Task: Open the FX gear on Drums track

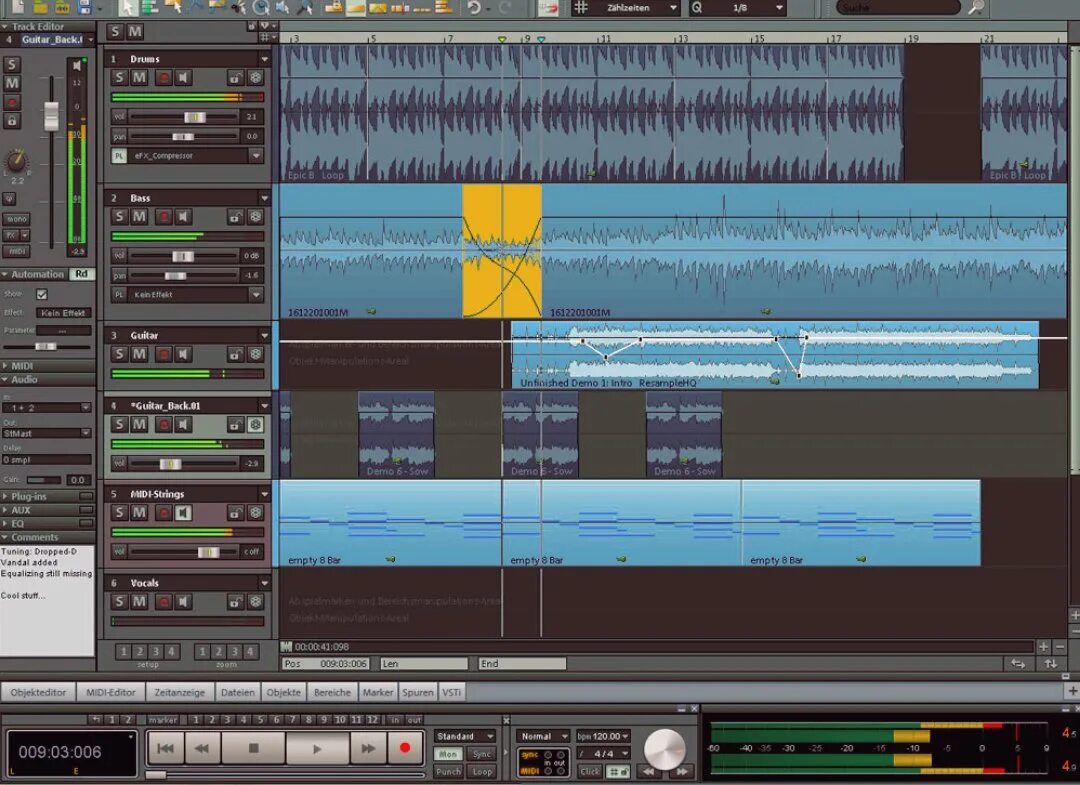Action: (256, 78)
